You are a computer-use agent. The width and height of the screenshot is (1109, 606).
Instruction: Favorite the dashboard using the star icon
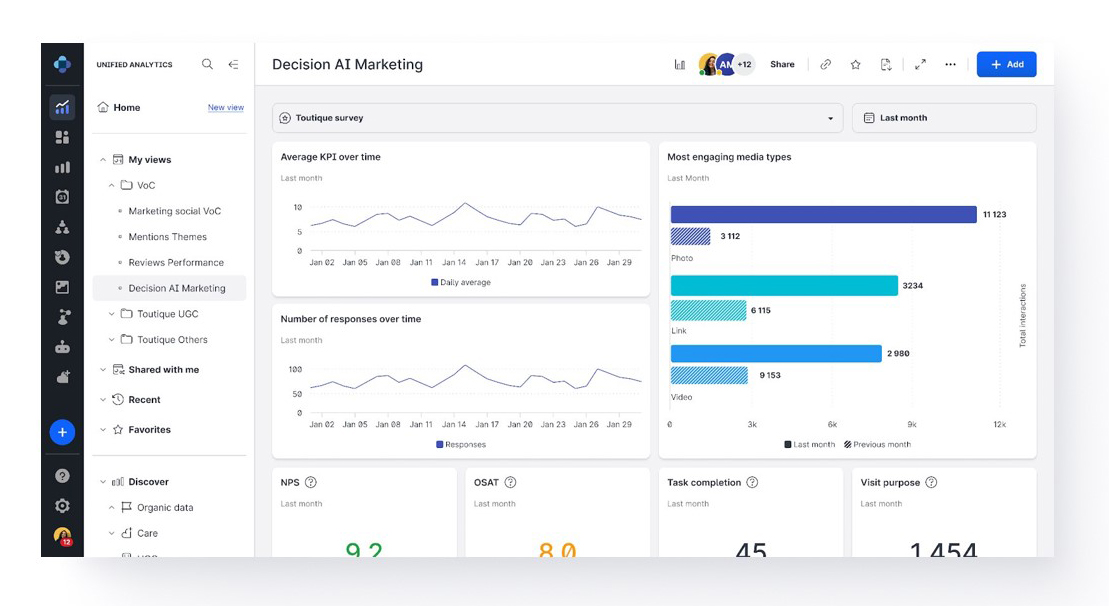(855, 64)
